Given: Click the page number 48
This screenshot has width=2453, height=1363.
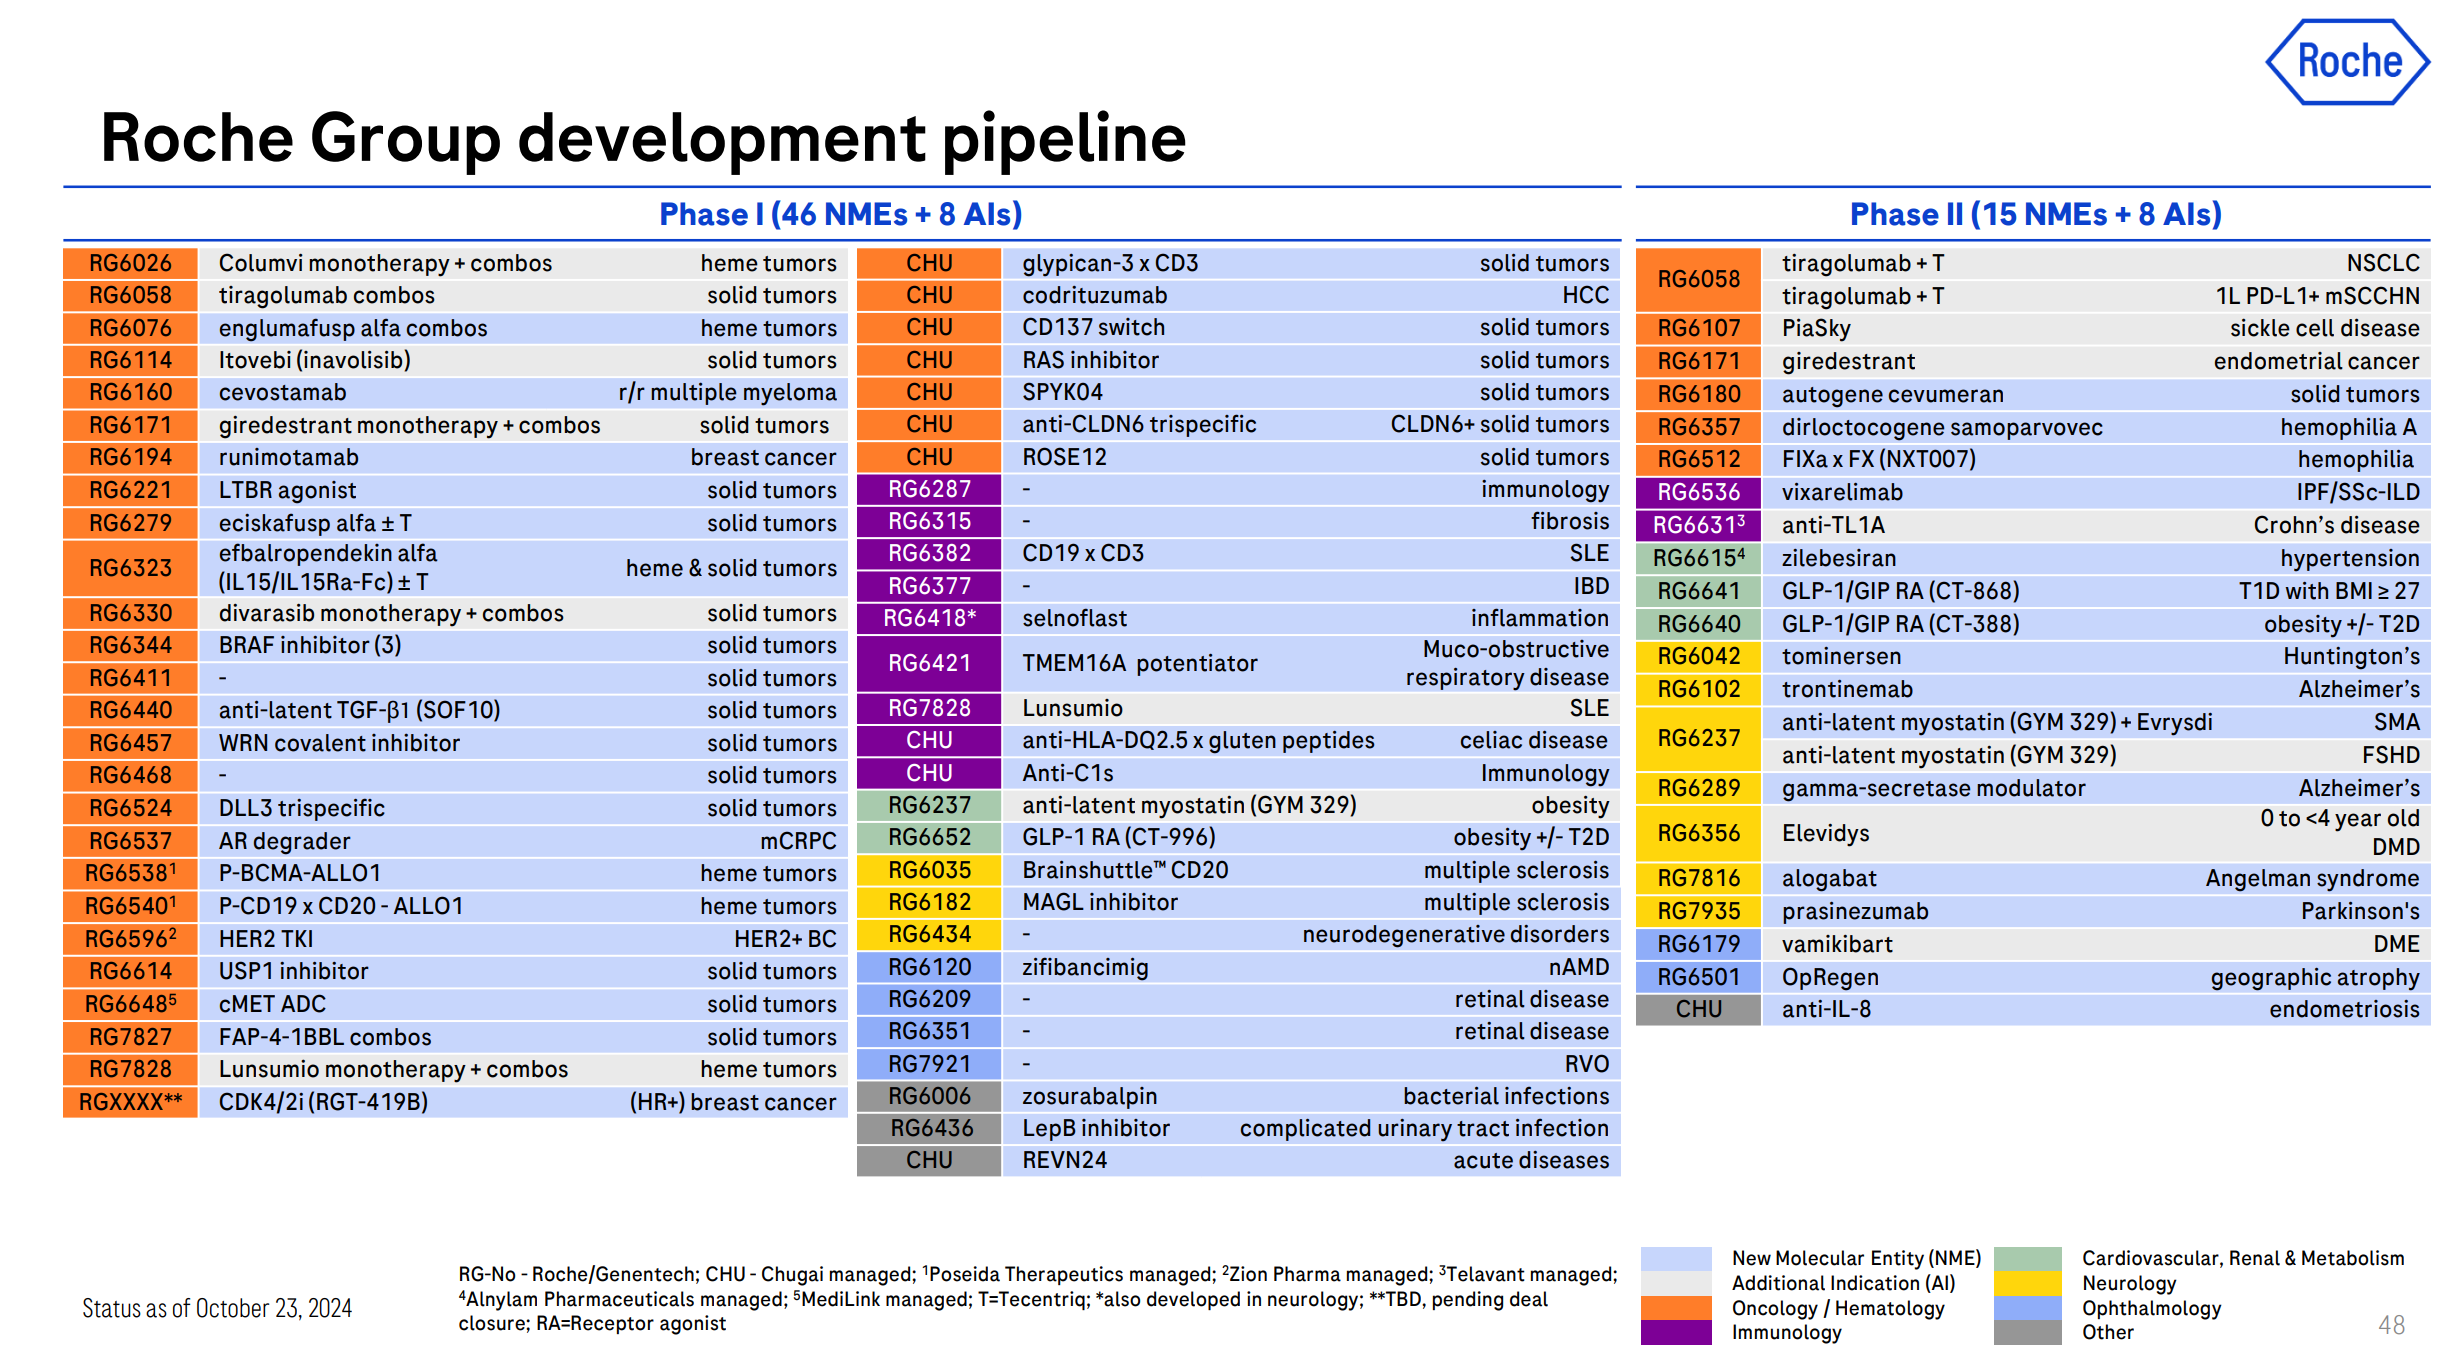Looking at the screenshot, I should coord(2391,1325).
